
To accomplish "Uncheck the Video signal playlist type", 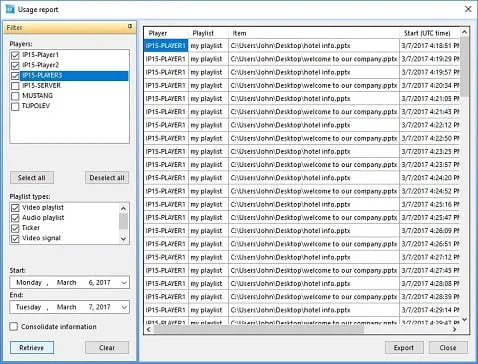I will pos(15,239).
